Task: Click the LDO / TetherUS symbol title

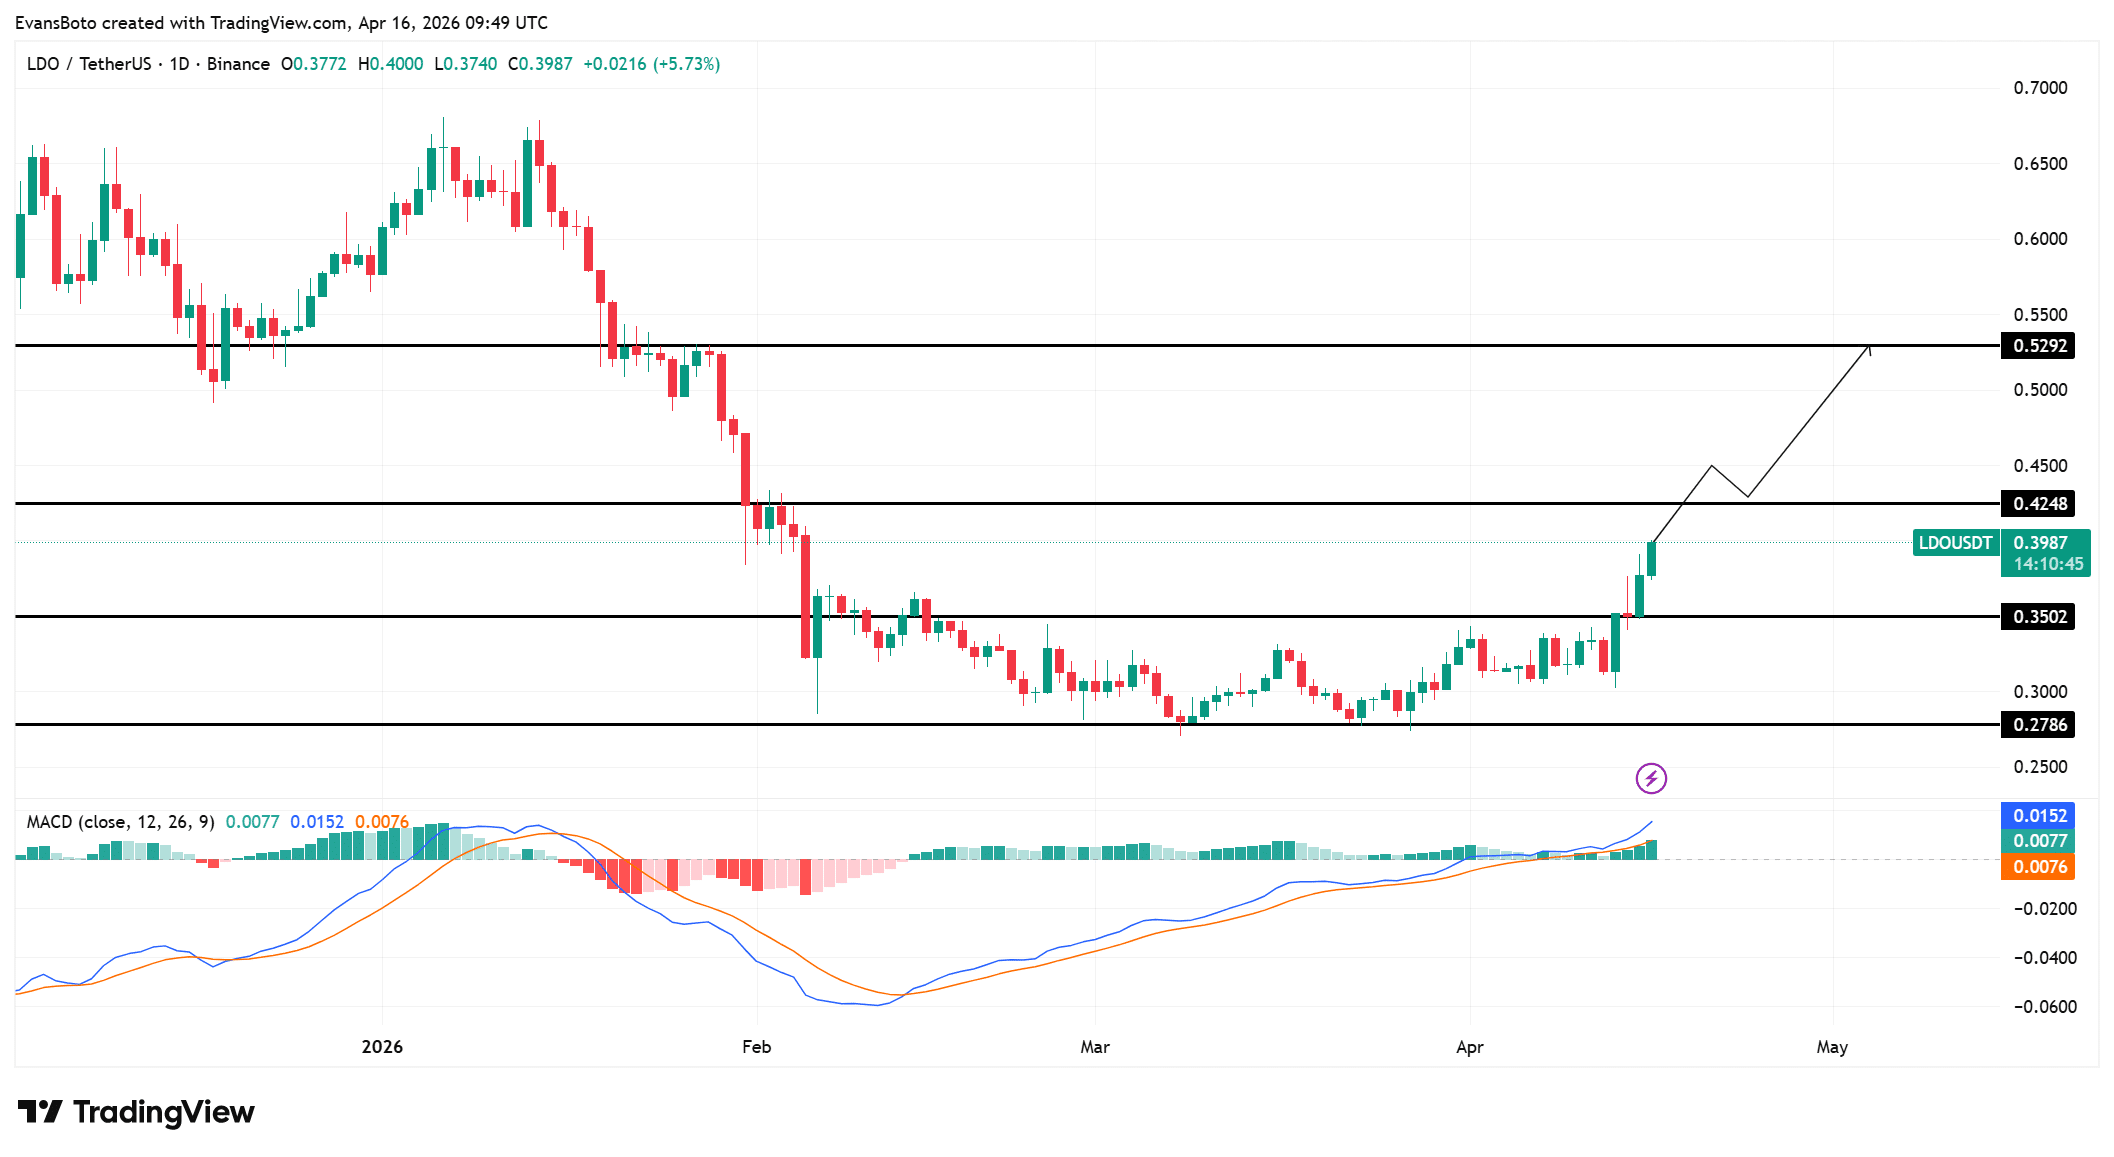Action: click(x=89, y=64)
